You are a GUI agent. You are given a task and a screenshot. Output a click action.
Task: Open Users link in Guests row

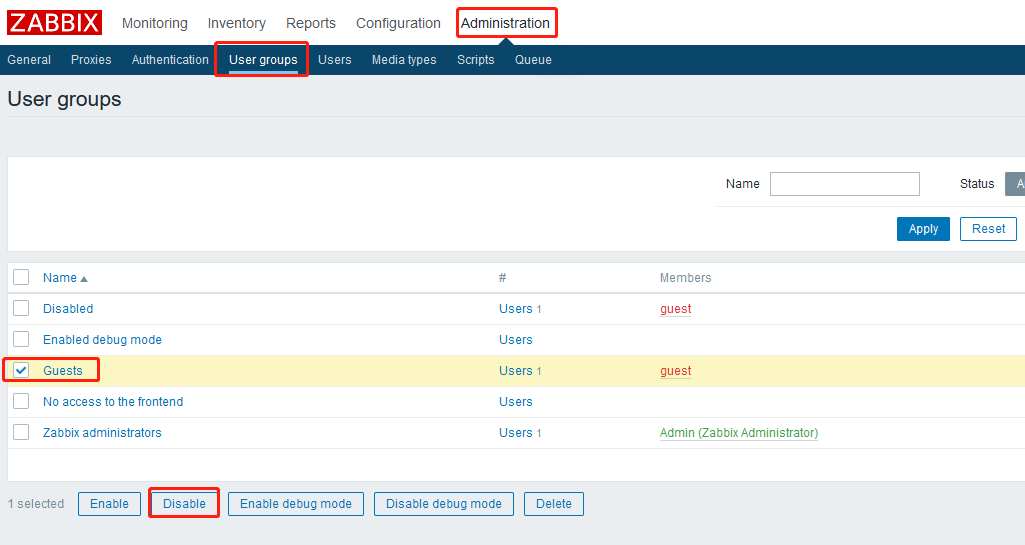pos(516,371)
